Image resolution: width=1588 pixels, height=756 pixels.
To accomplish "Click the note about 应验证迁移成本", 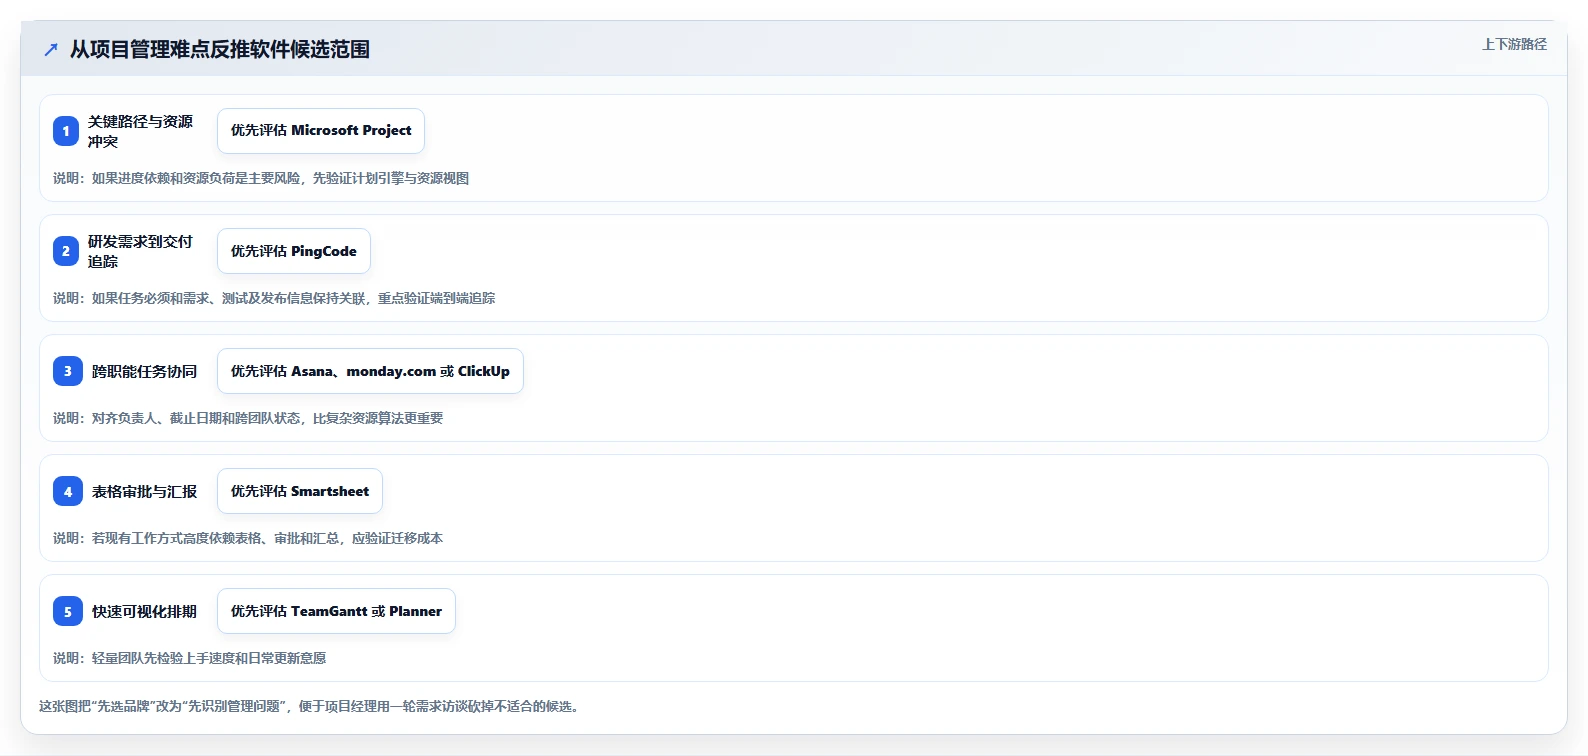I will (x=248, y=538).
